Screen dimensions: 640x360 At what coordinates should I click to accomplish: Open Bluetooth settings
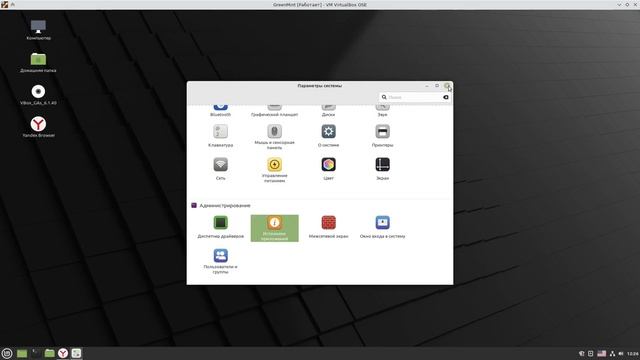point(220,110)
